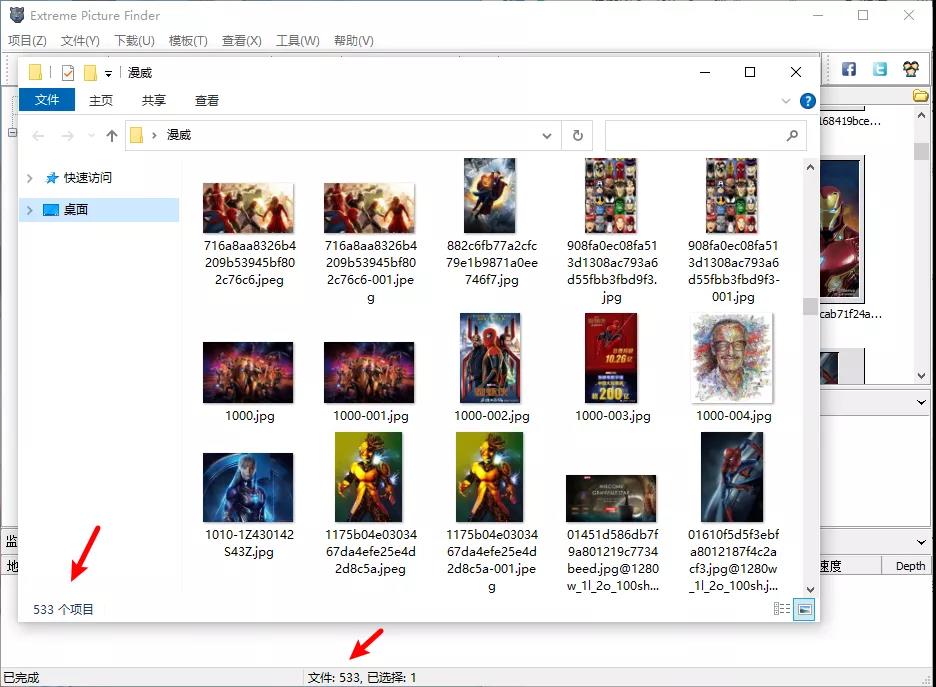Click the Depth column header
The image size is (936, 687).
point(910,566)
